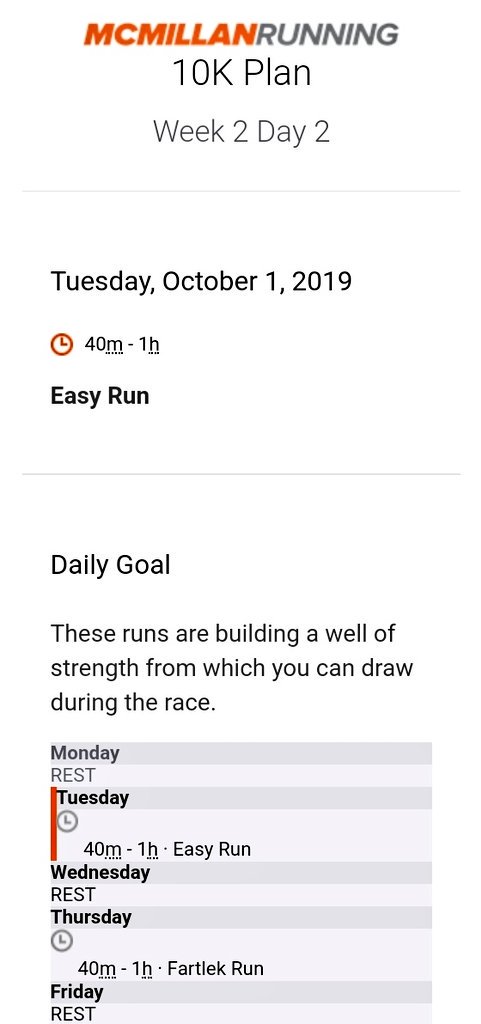This screenshot has height=1024, width=481.
Task: Click the REST entry under Monday
Action: click(x=73, y=775)
